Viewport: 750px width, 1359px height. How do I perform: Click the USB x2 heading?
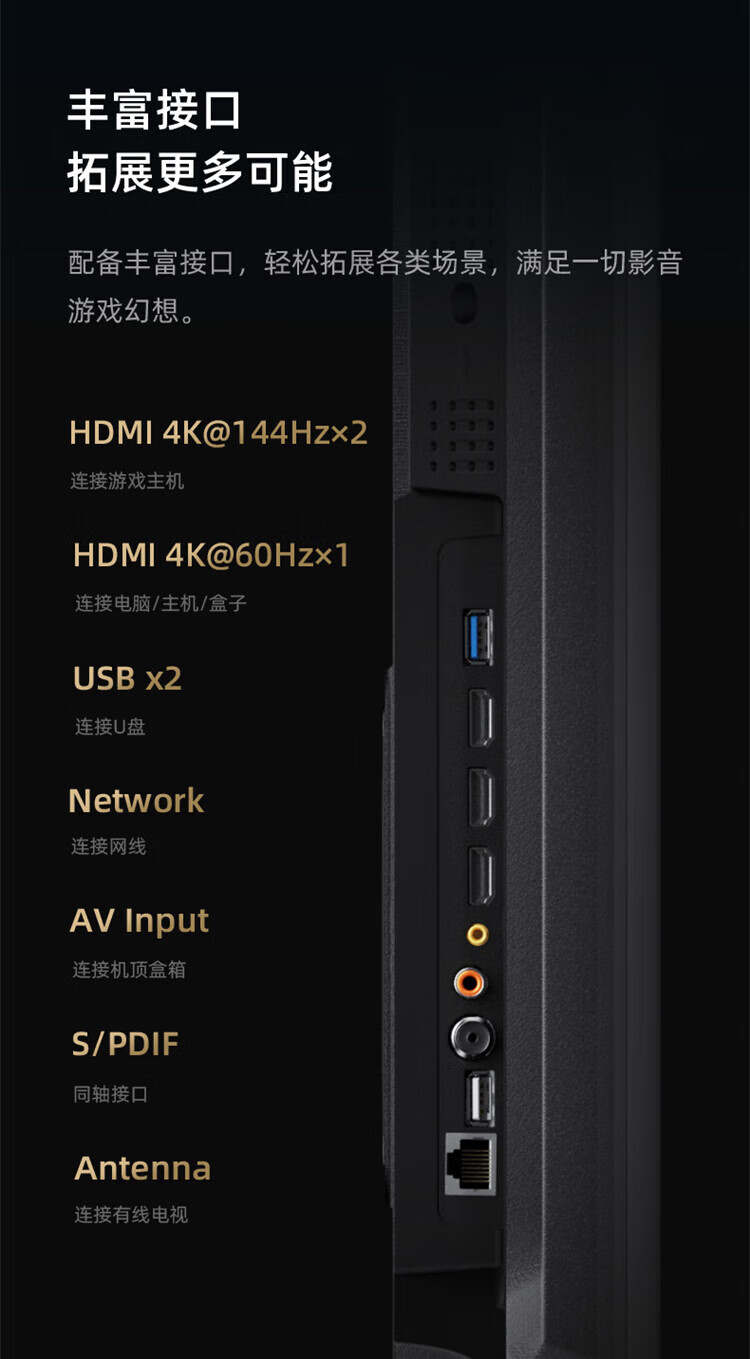[128, 679]
